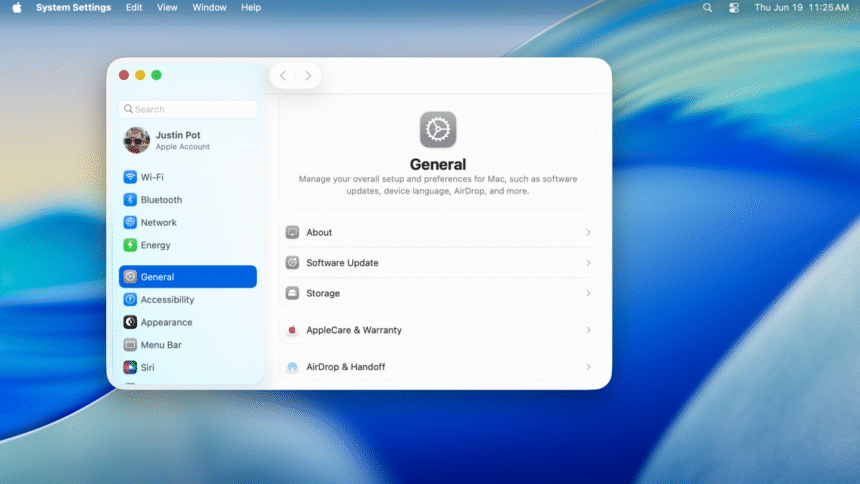The image size is (860, 484).
Task: Open the Edit menu
Action: (x=134, y=7)
